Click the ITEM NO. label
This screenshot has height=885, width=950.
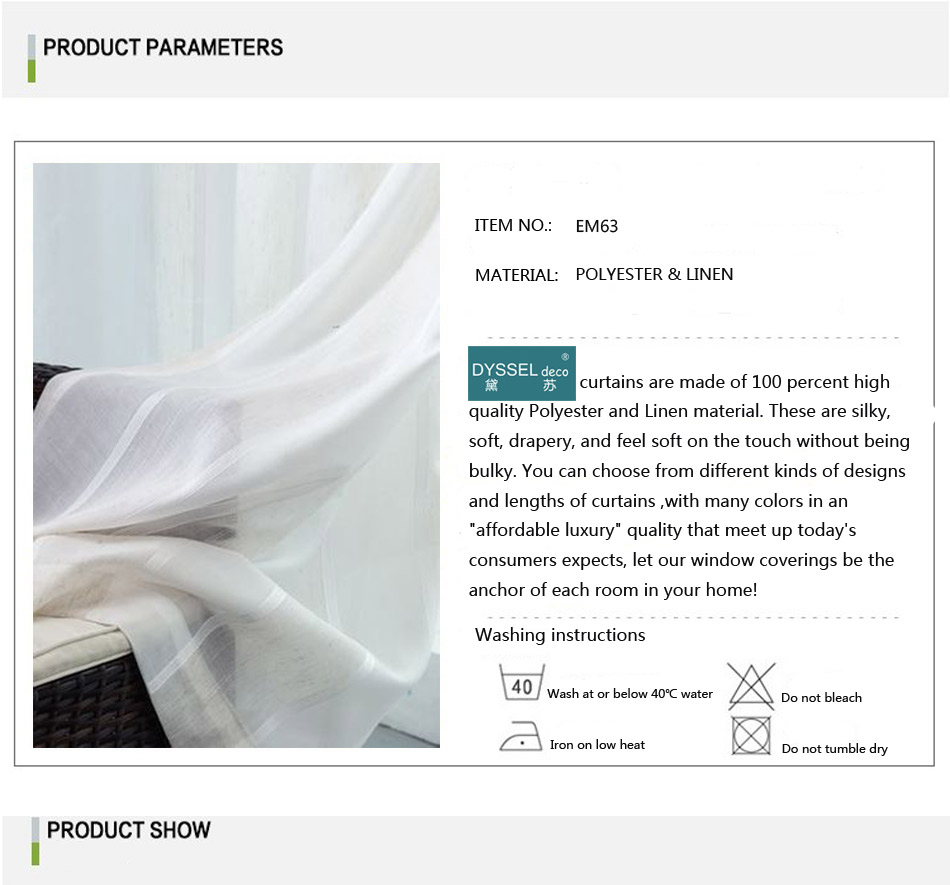pyautogui.click(x=513, y=226)
